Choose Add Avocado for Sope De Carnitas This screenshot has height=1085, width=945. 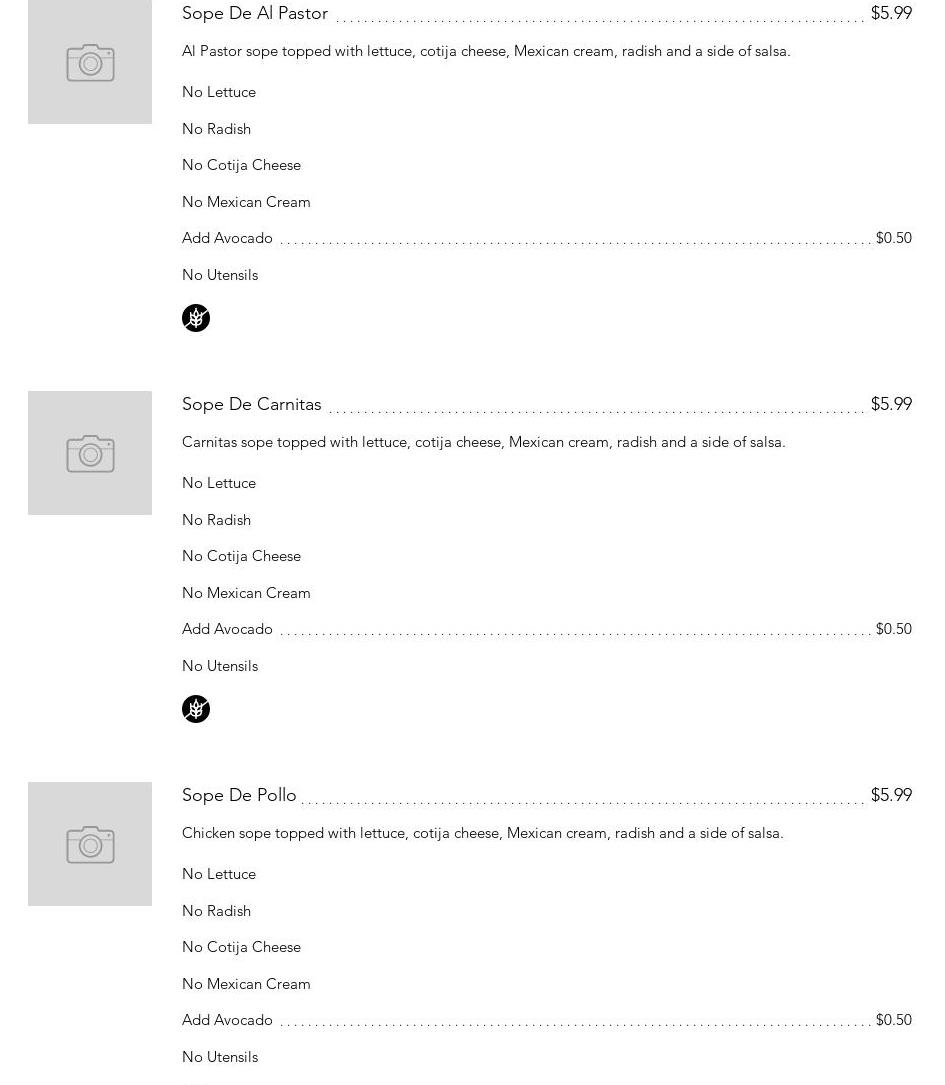coord(227,629)
